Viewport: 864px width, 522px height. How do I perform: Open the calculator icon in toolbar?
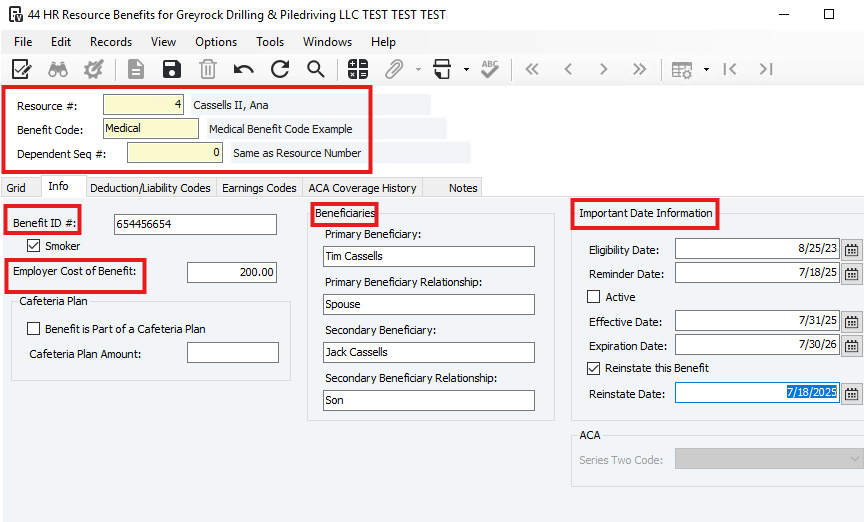[x=358, y=69]
